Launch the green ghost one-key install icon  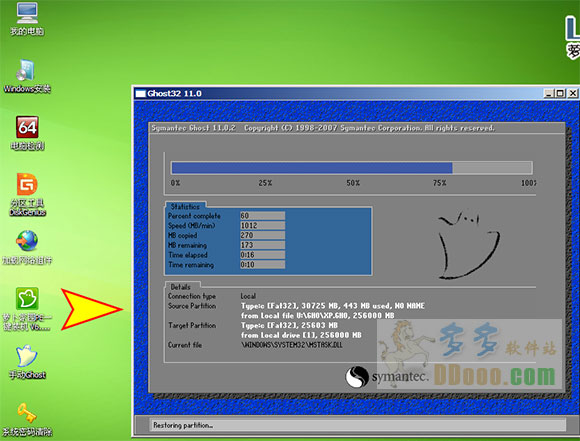pos(27,309)
